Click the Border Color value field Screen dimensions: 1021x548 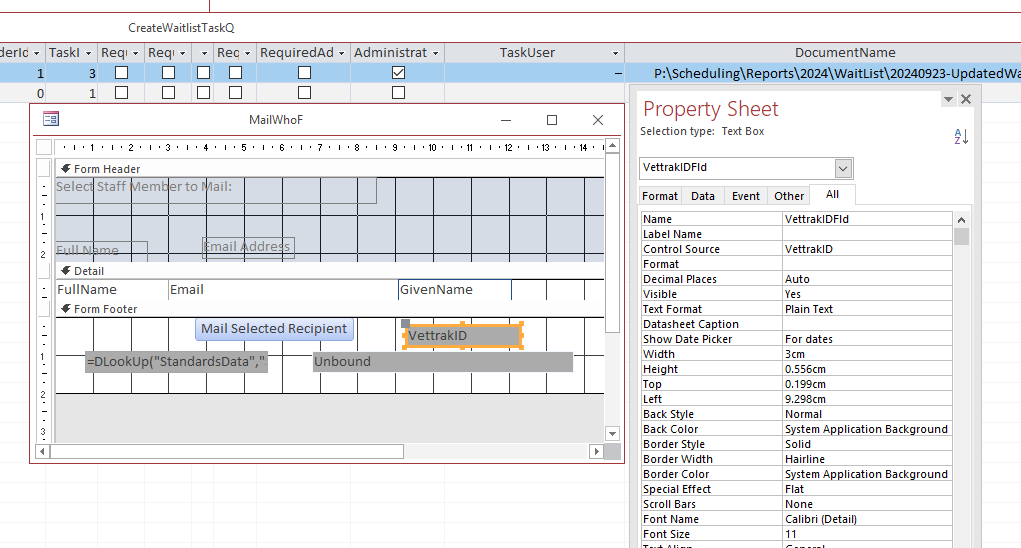pyautogui.click(x=867, y=474)
